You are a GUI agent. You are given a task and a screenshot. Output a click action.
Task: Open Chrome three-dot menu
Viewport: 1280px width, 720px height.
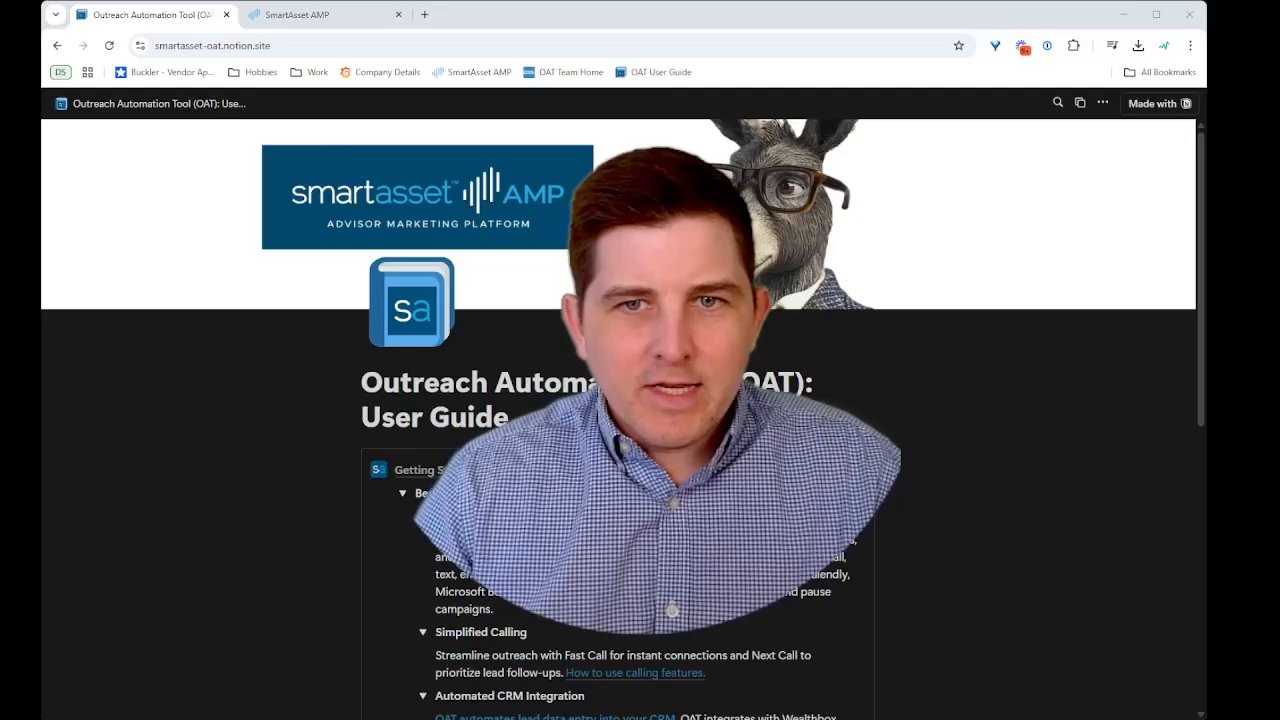click(1190, 45)
